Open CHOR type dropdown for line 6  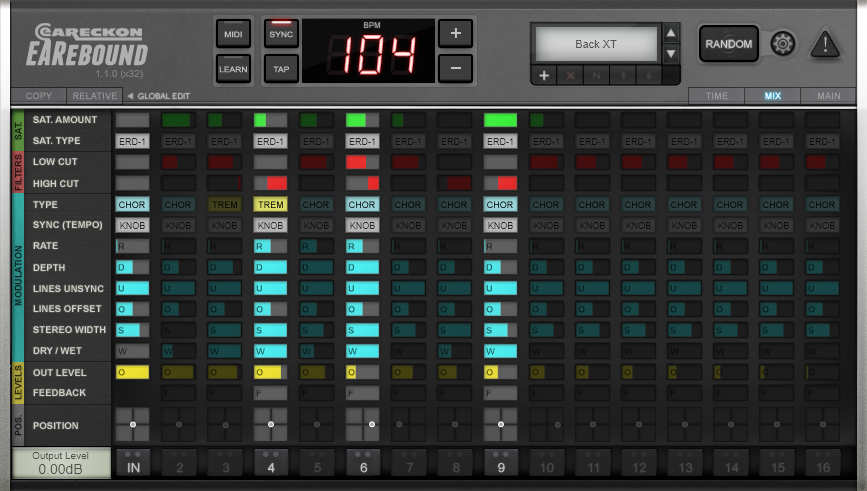point(362,205)
